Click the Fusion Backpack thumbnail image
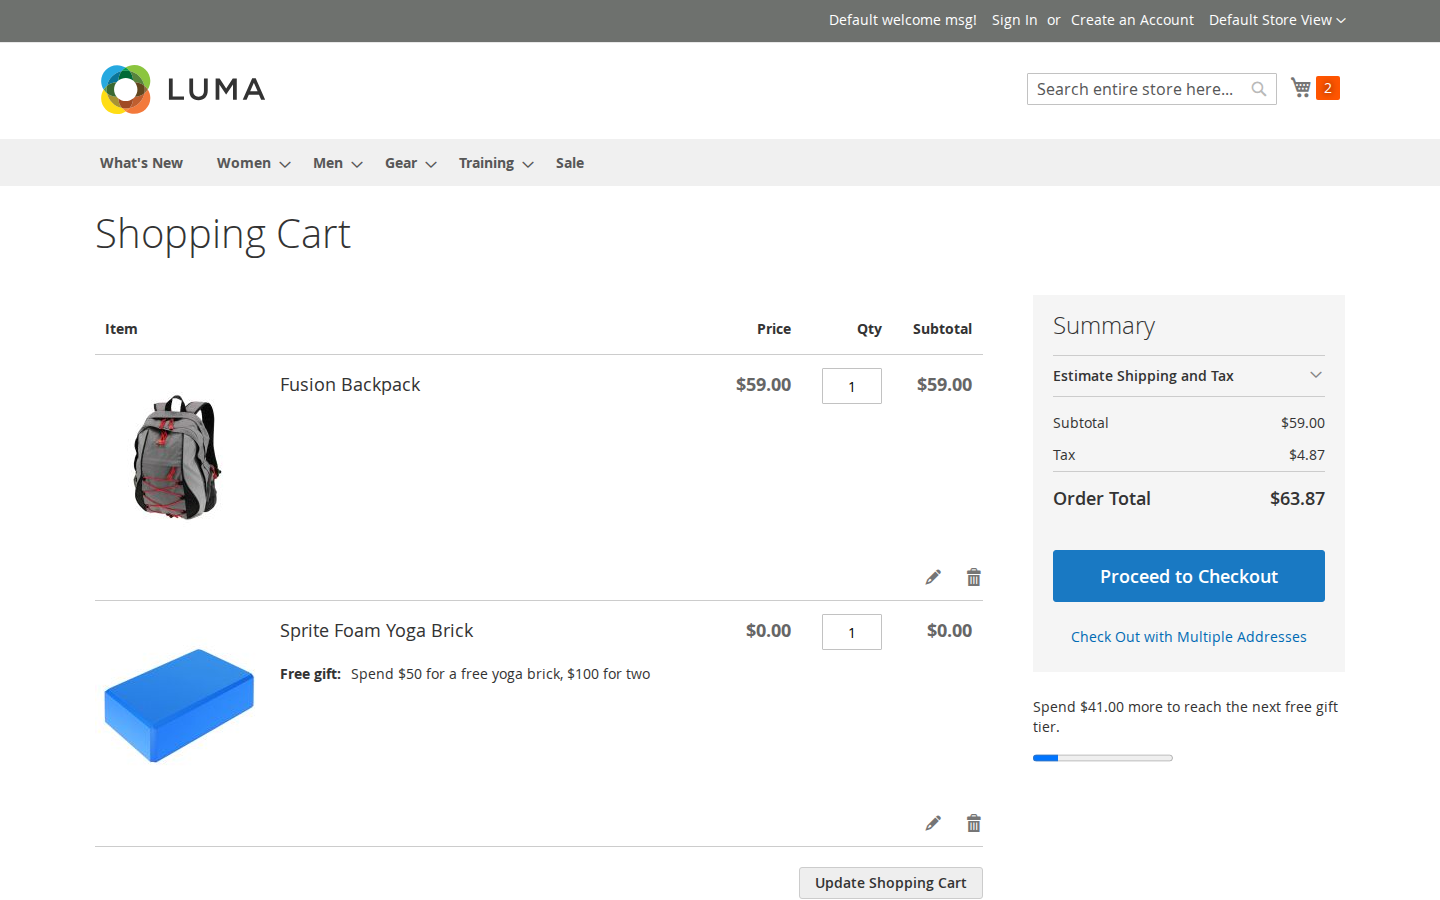The image size is (1440, 900). pos(177,457)
